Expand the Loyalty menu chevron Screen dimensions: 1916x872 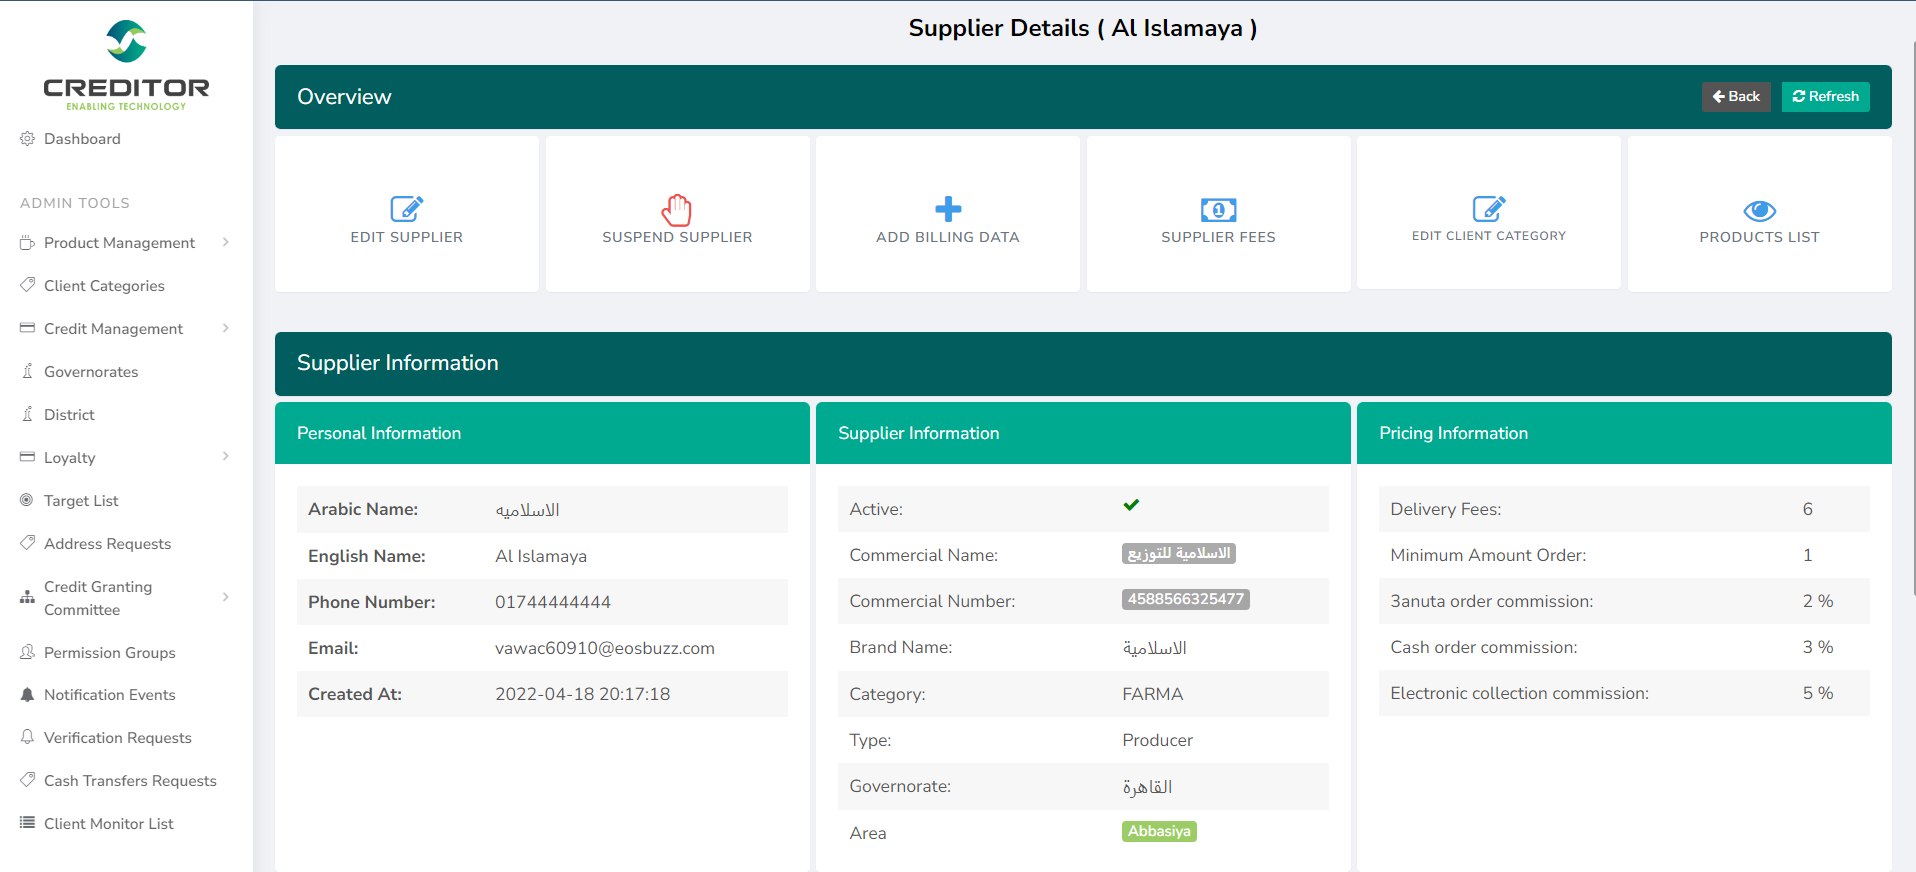[x=226, y=457]
